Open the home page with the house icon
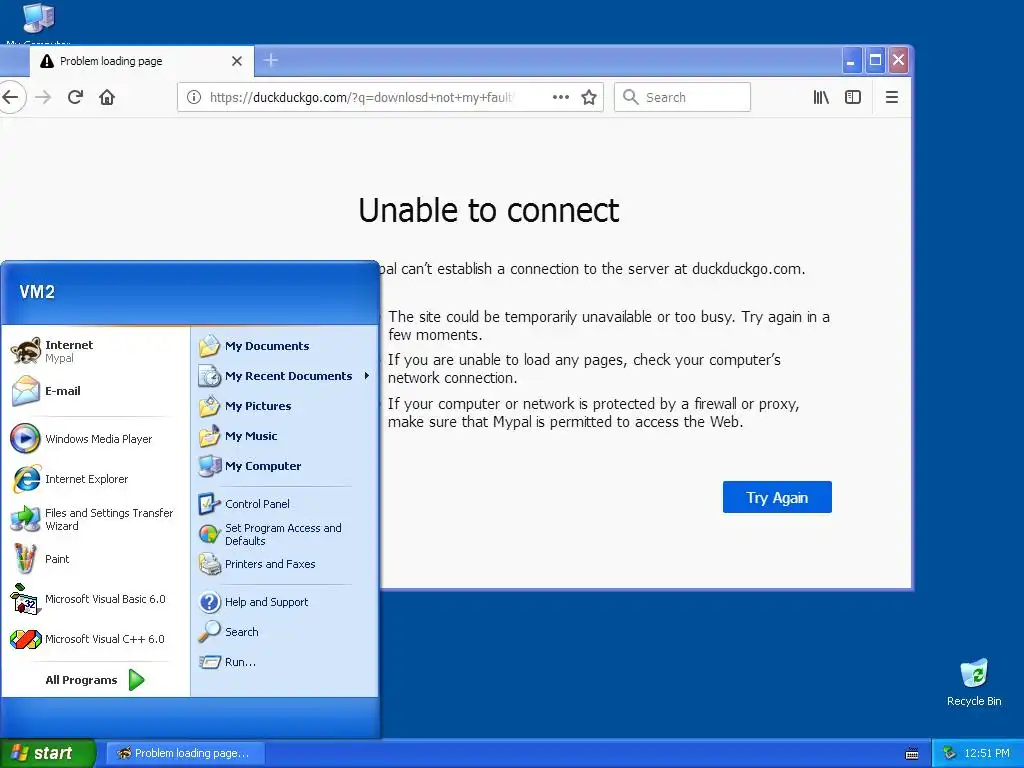The image size is (1024, 768). 107,97
